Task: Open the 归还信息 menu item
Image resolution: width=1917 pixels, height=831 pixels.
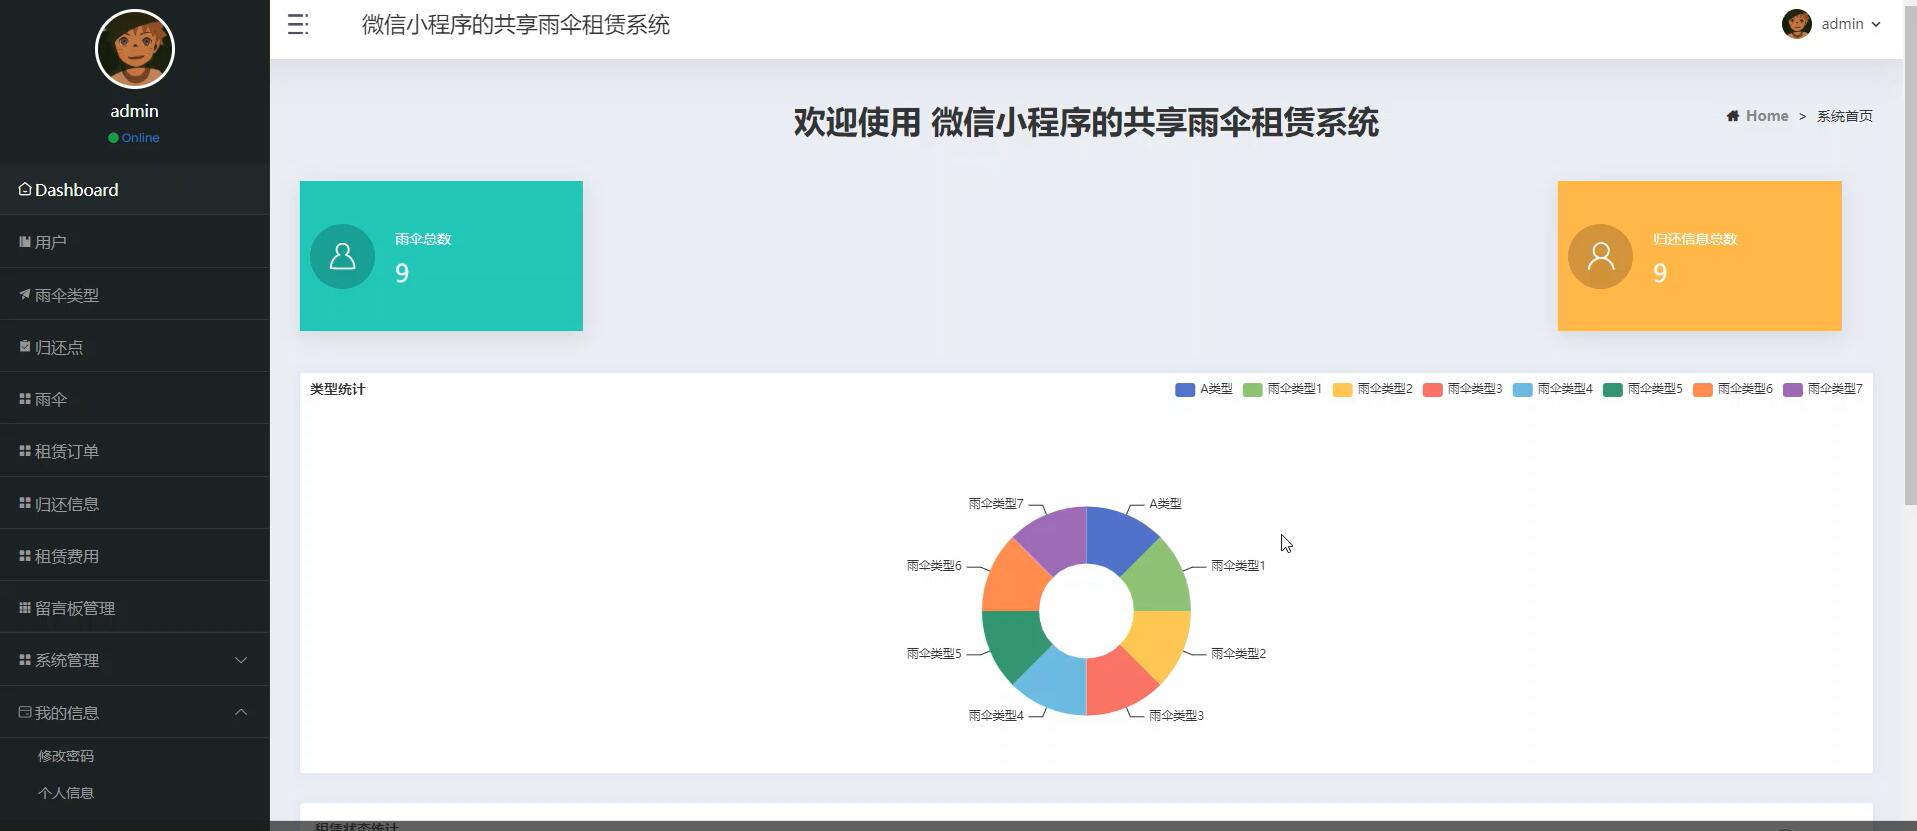Action: 134,504
